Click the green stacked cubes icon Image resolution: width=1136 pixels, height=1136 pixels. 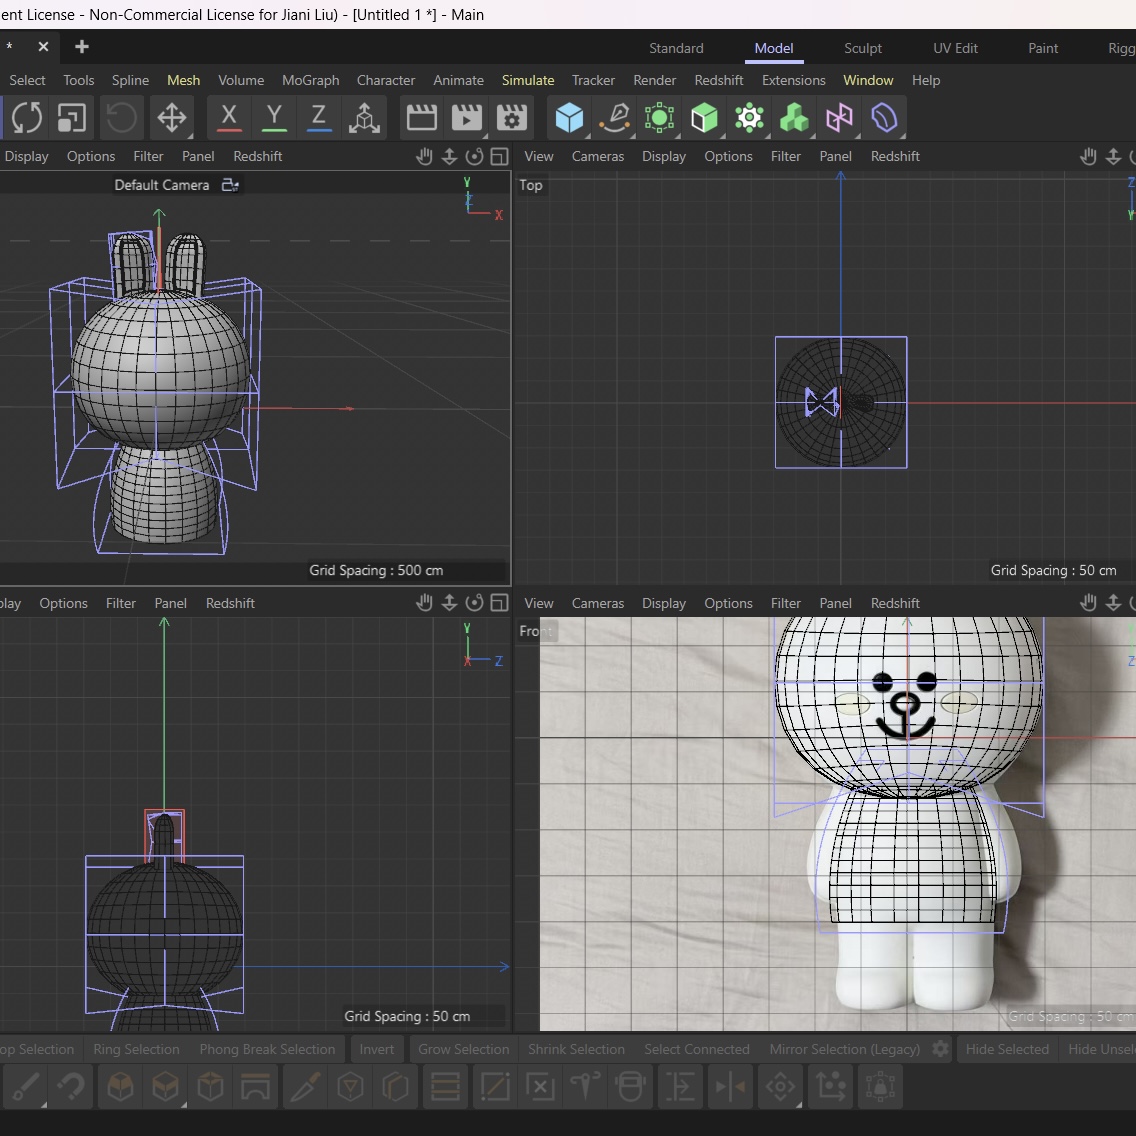pos(794,117)
